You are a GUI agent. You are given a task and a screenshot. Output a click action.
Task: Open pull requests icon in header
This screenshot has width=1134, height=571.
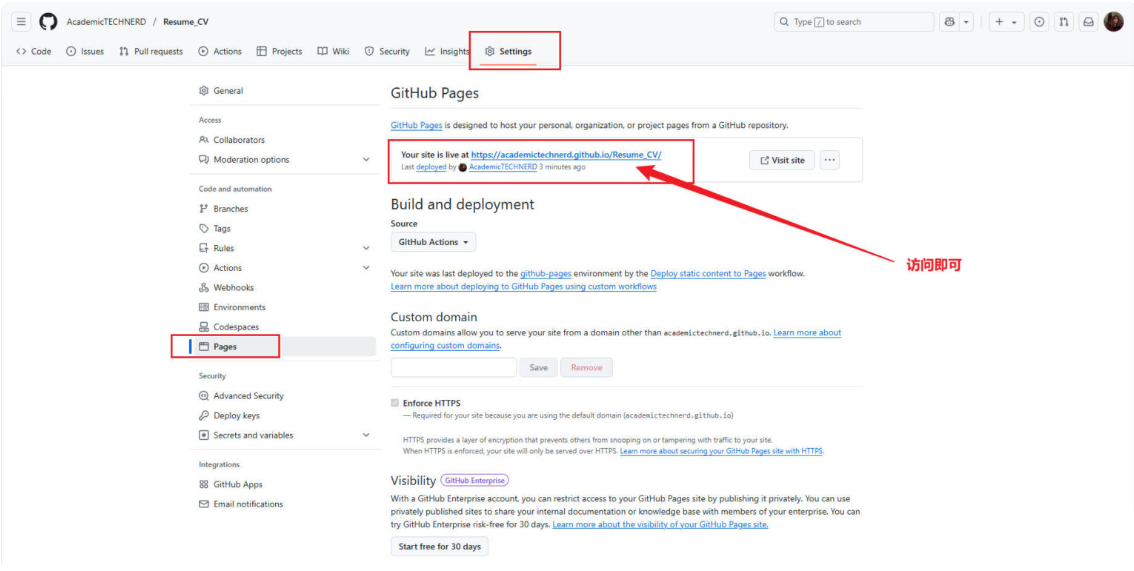pos(1063,22)
